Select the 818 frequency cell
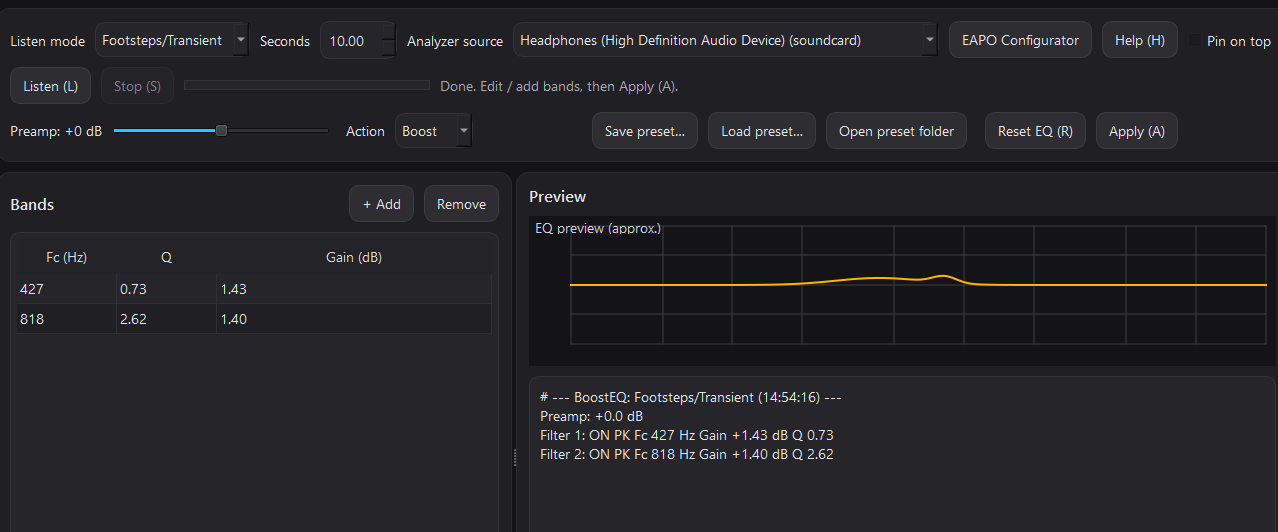 66,319
